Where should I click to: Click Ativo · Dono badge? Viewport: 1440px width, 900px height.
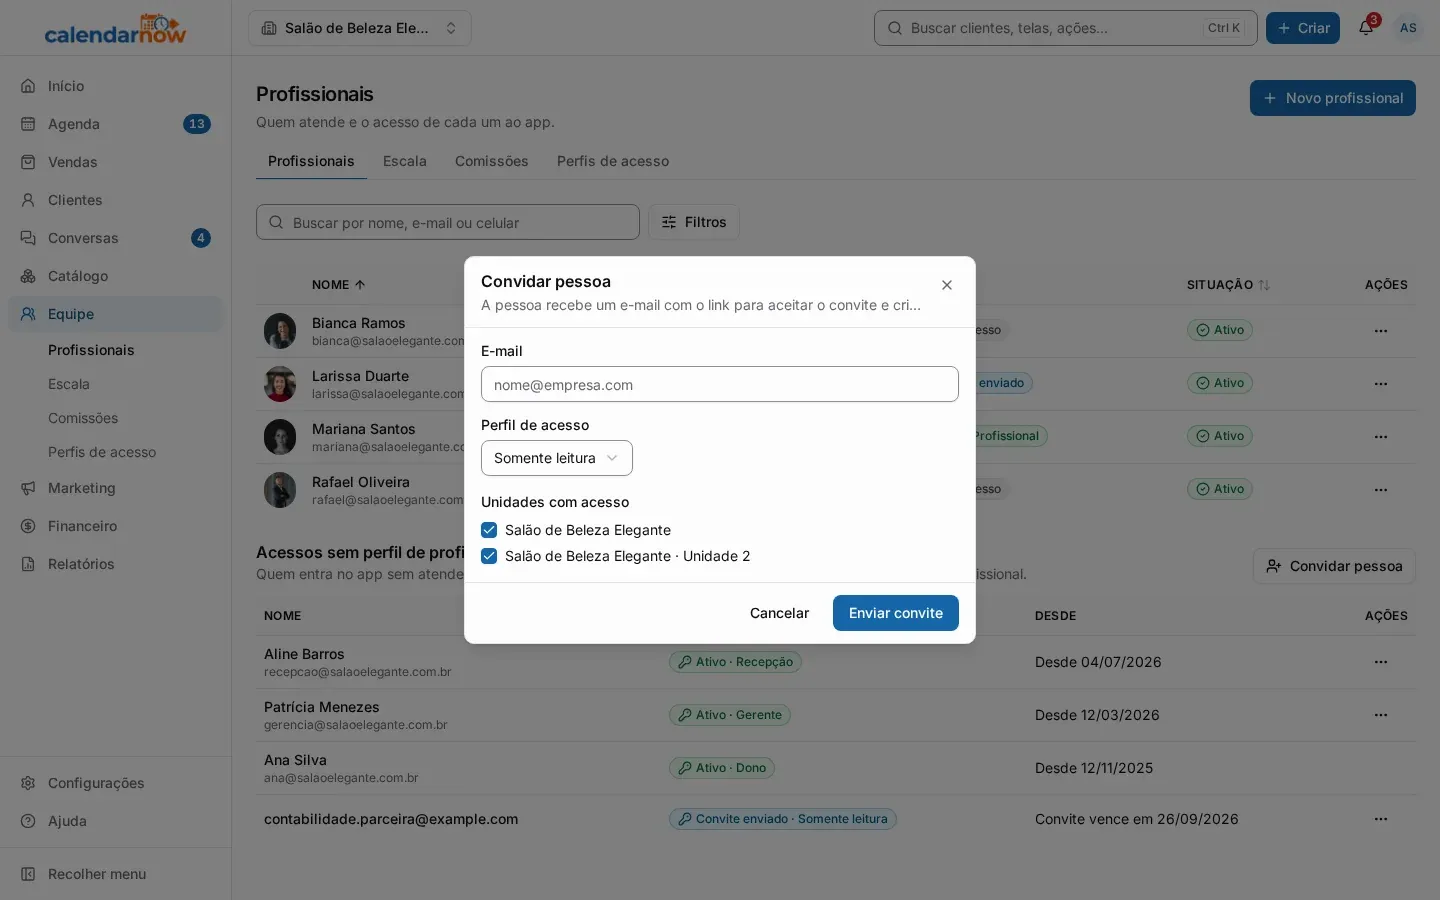click(722, 768)
